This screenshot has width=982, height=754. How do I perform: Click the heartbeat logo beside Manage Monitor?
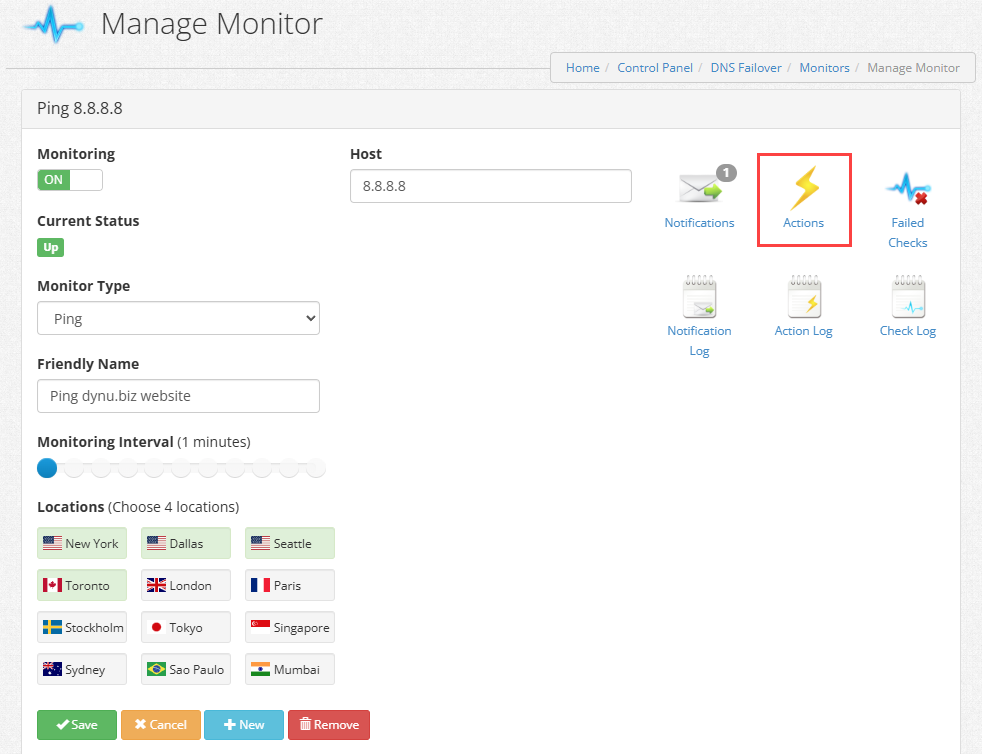pyautogui.click(x=53, y=24)
